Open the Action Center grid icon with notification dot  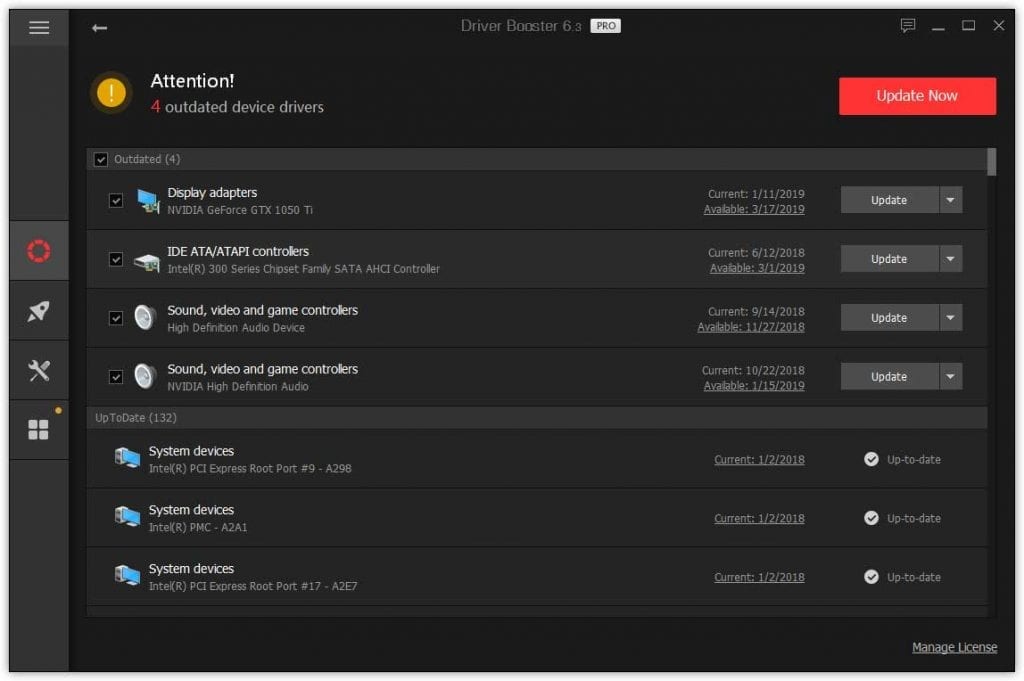[38, 429]
